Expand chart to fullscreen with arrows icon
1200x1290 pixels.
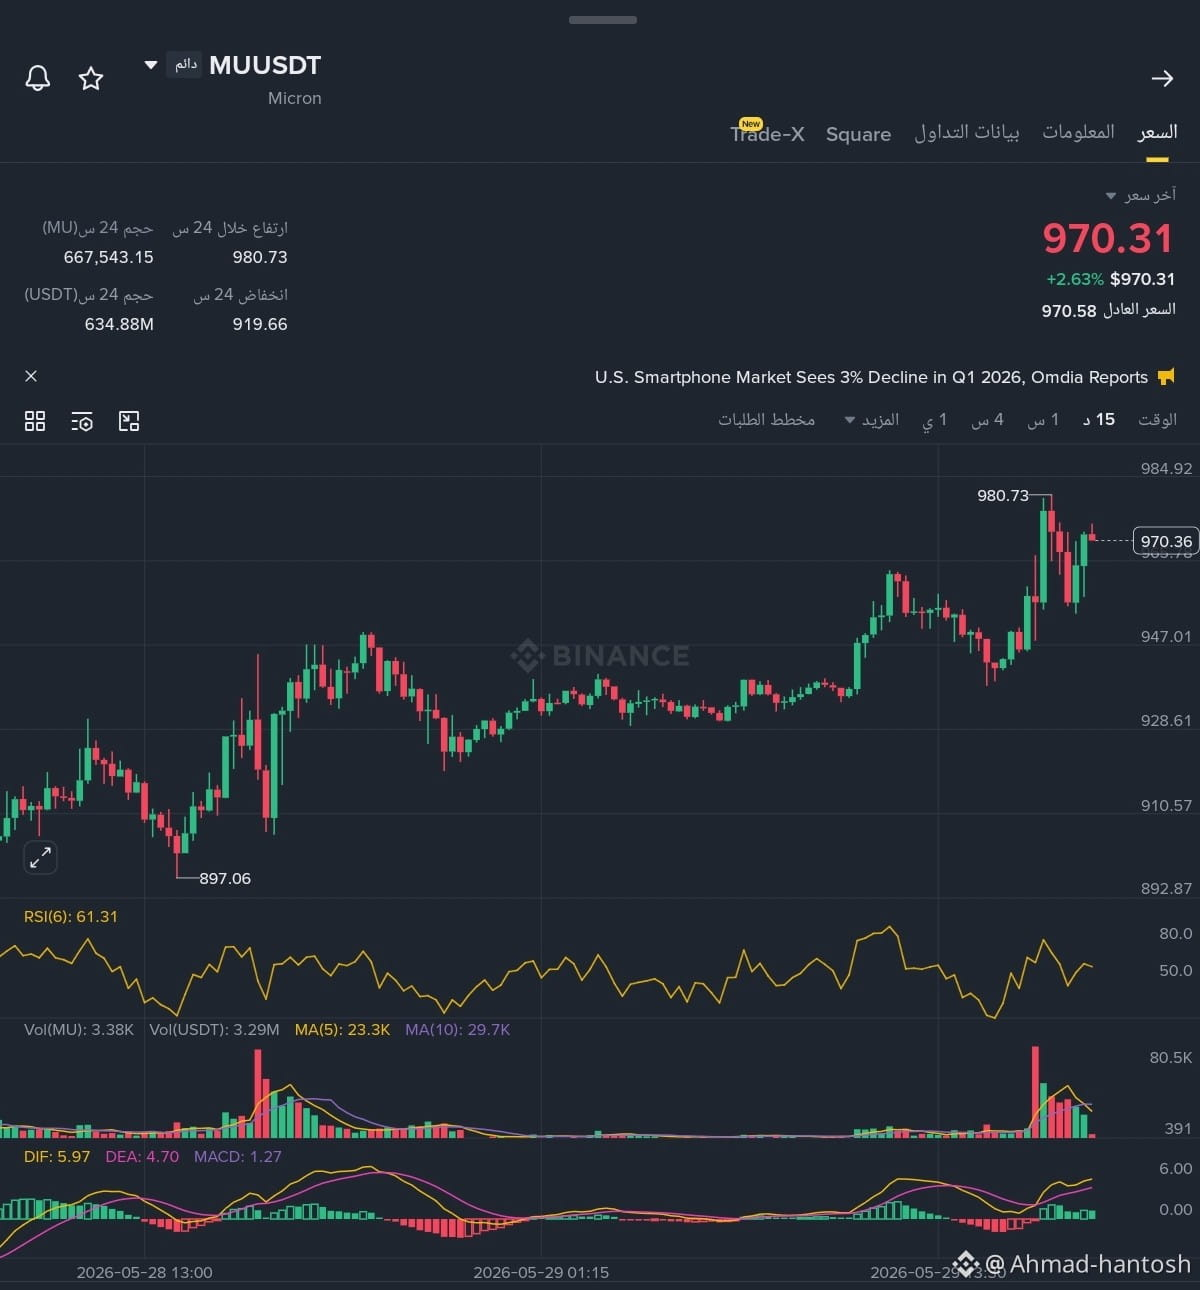(40, 857)
